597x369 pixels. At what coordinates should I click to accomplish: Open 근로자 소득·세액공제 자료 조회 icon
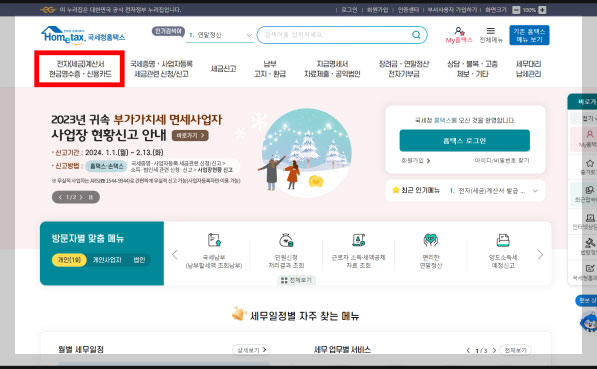(358, 240)
